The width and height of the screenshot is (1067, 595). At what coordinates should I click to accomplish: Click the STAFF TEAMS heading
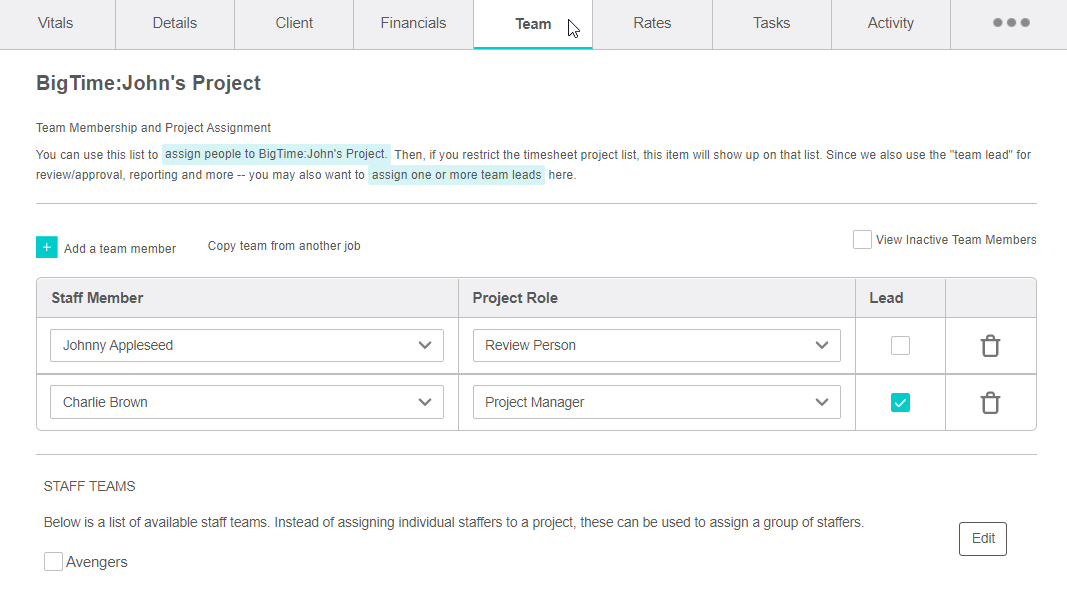pos(89,486)
